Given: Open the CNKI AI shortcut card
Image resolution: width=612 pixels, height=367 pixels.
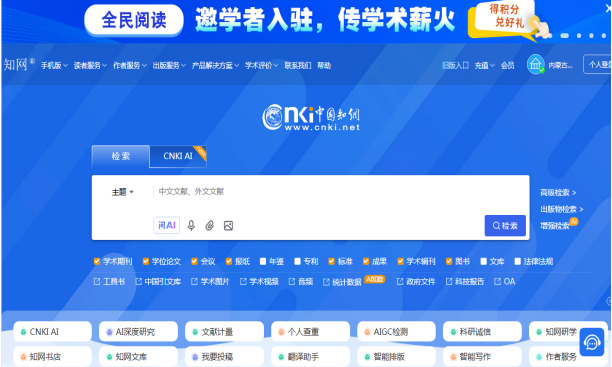Looking at the screenshot, I should (x=52, y=331).
